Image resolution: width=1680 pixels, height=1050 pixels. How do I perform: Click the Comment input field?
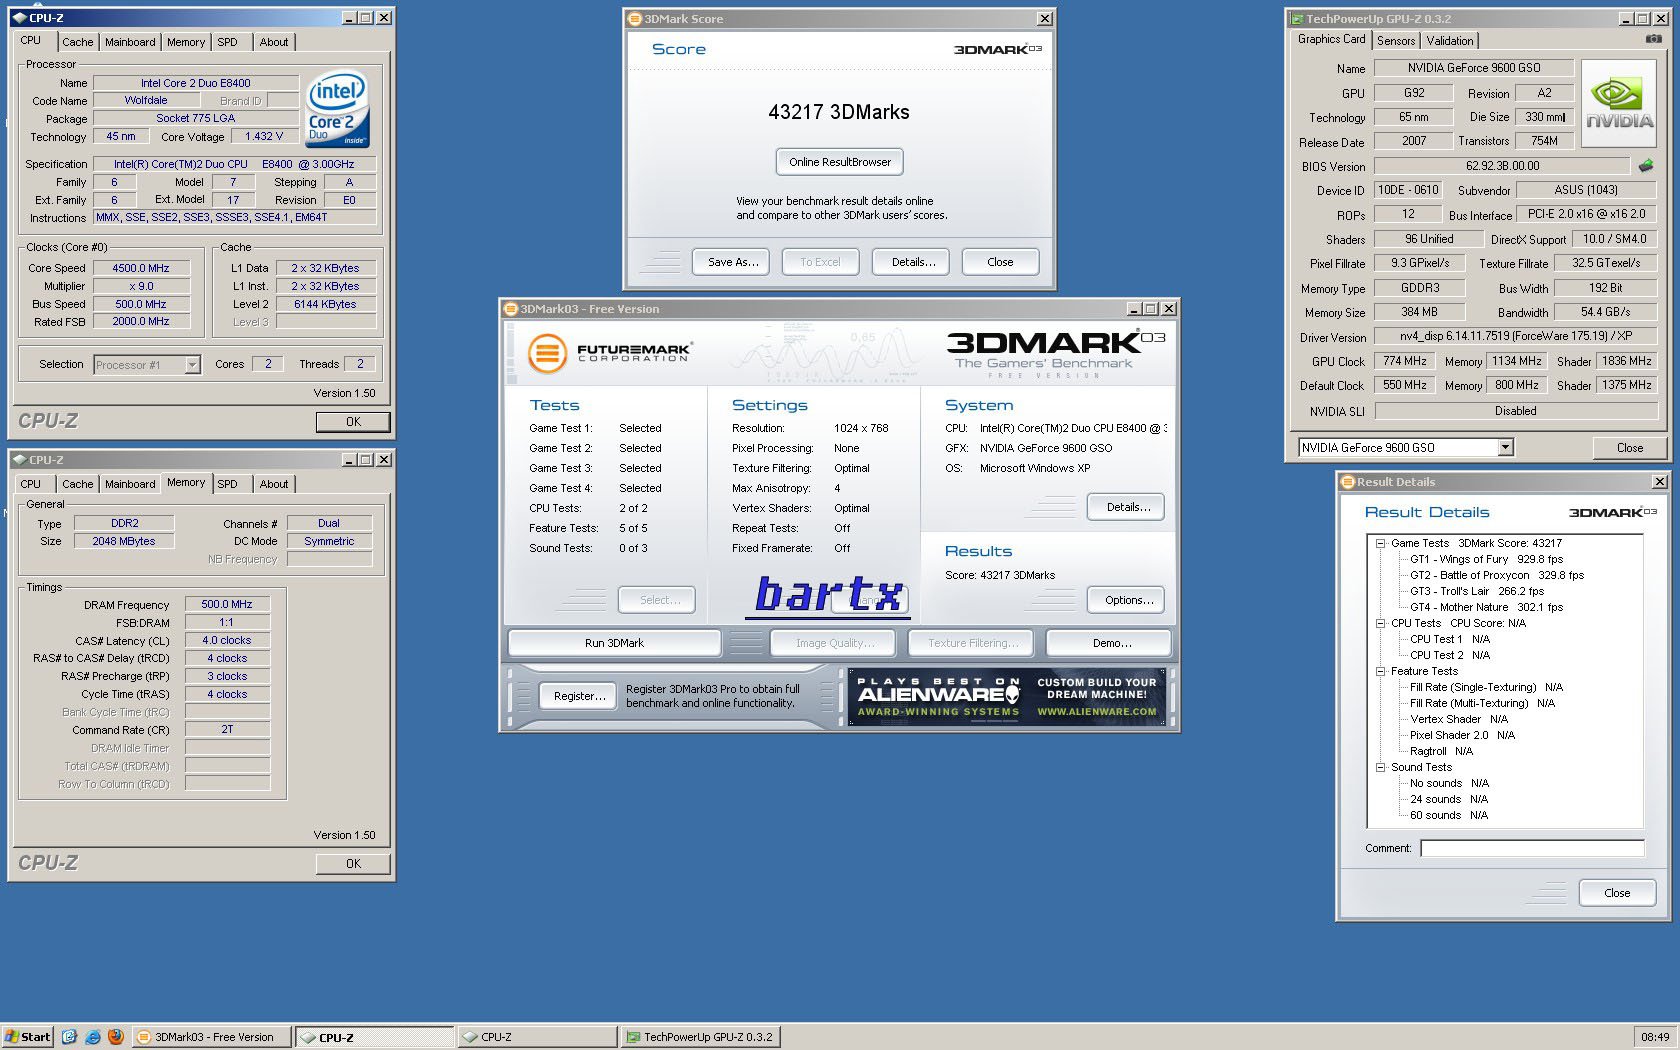[x=1532, y=848]
